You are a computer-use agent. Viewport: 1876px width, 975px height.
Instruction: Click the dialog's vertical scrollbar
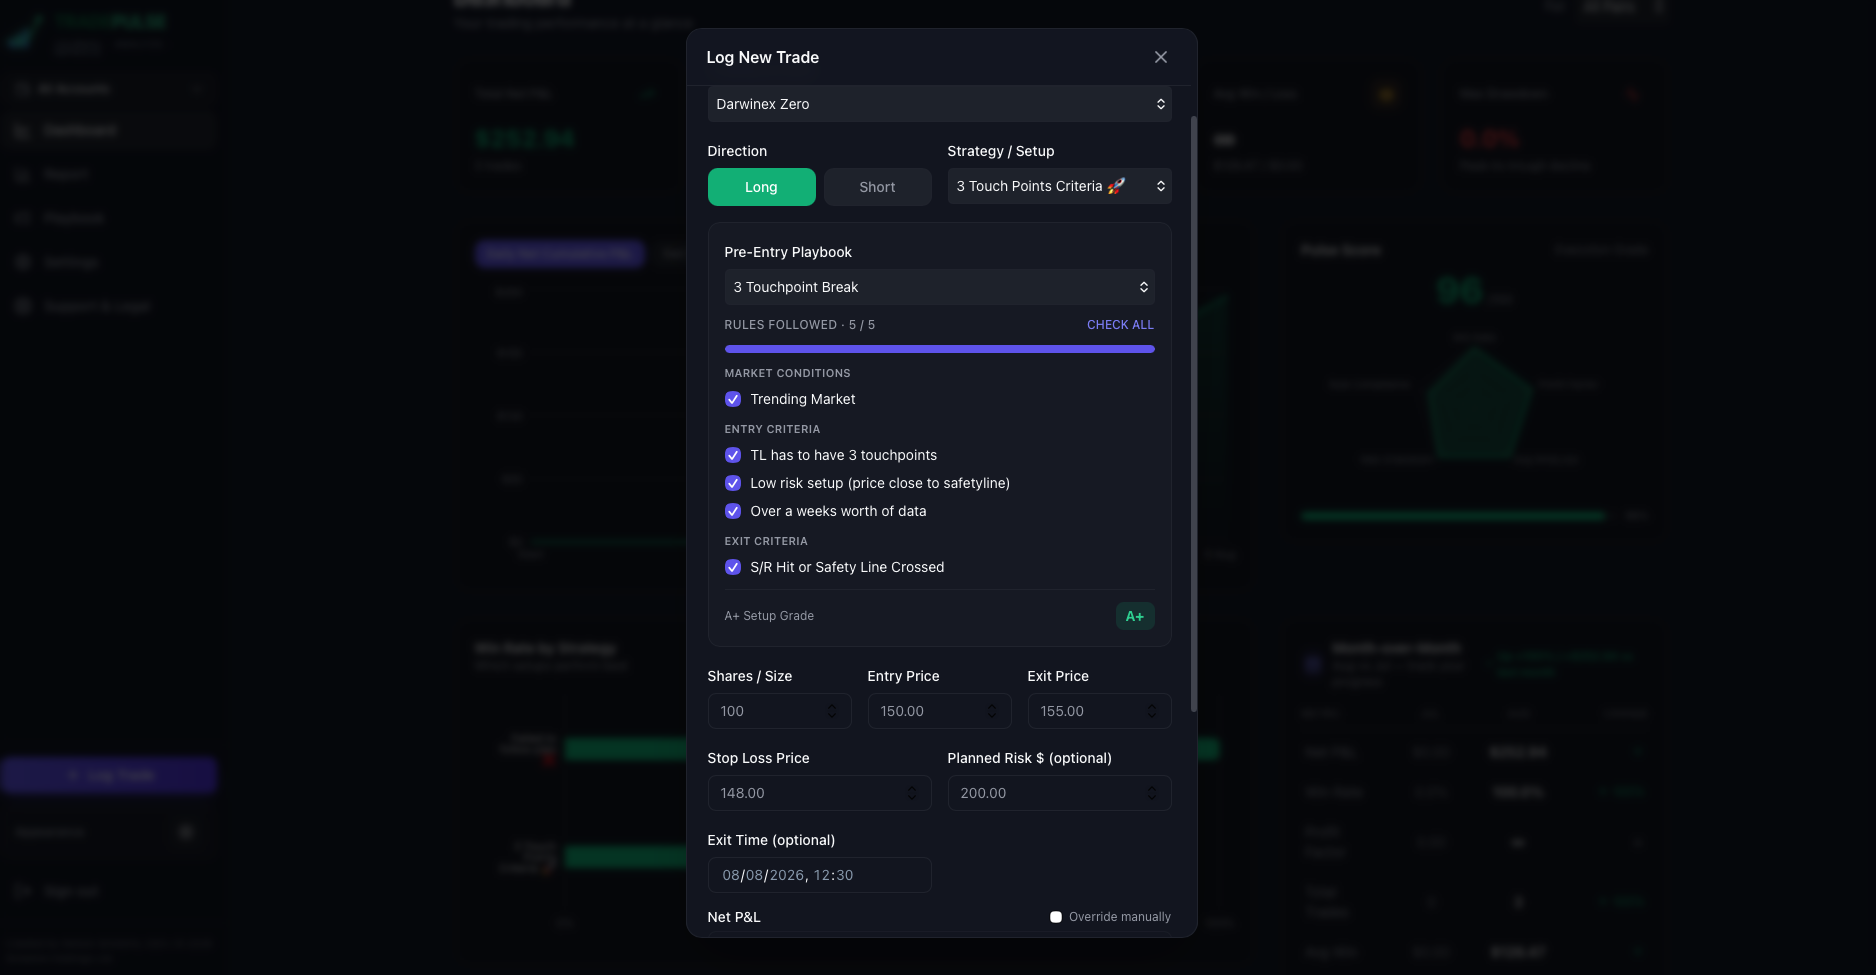(x=1193, y=415)
